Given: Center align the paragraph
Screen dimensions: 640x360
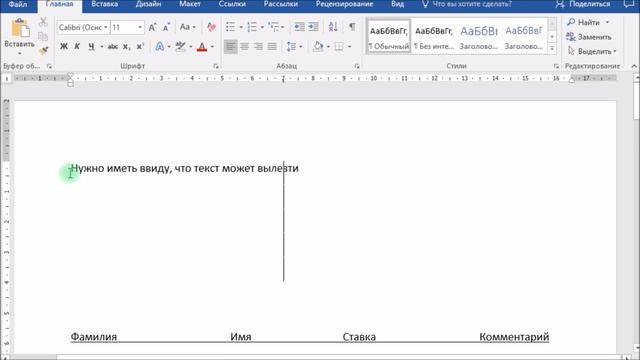Looking at the screenshot, I should pyautogui.click(x=244, y=47).
